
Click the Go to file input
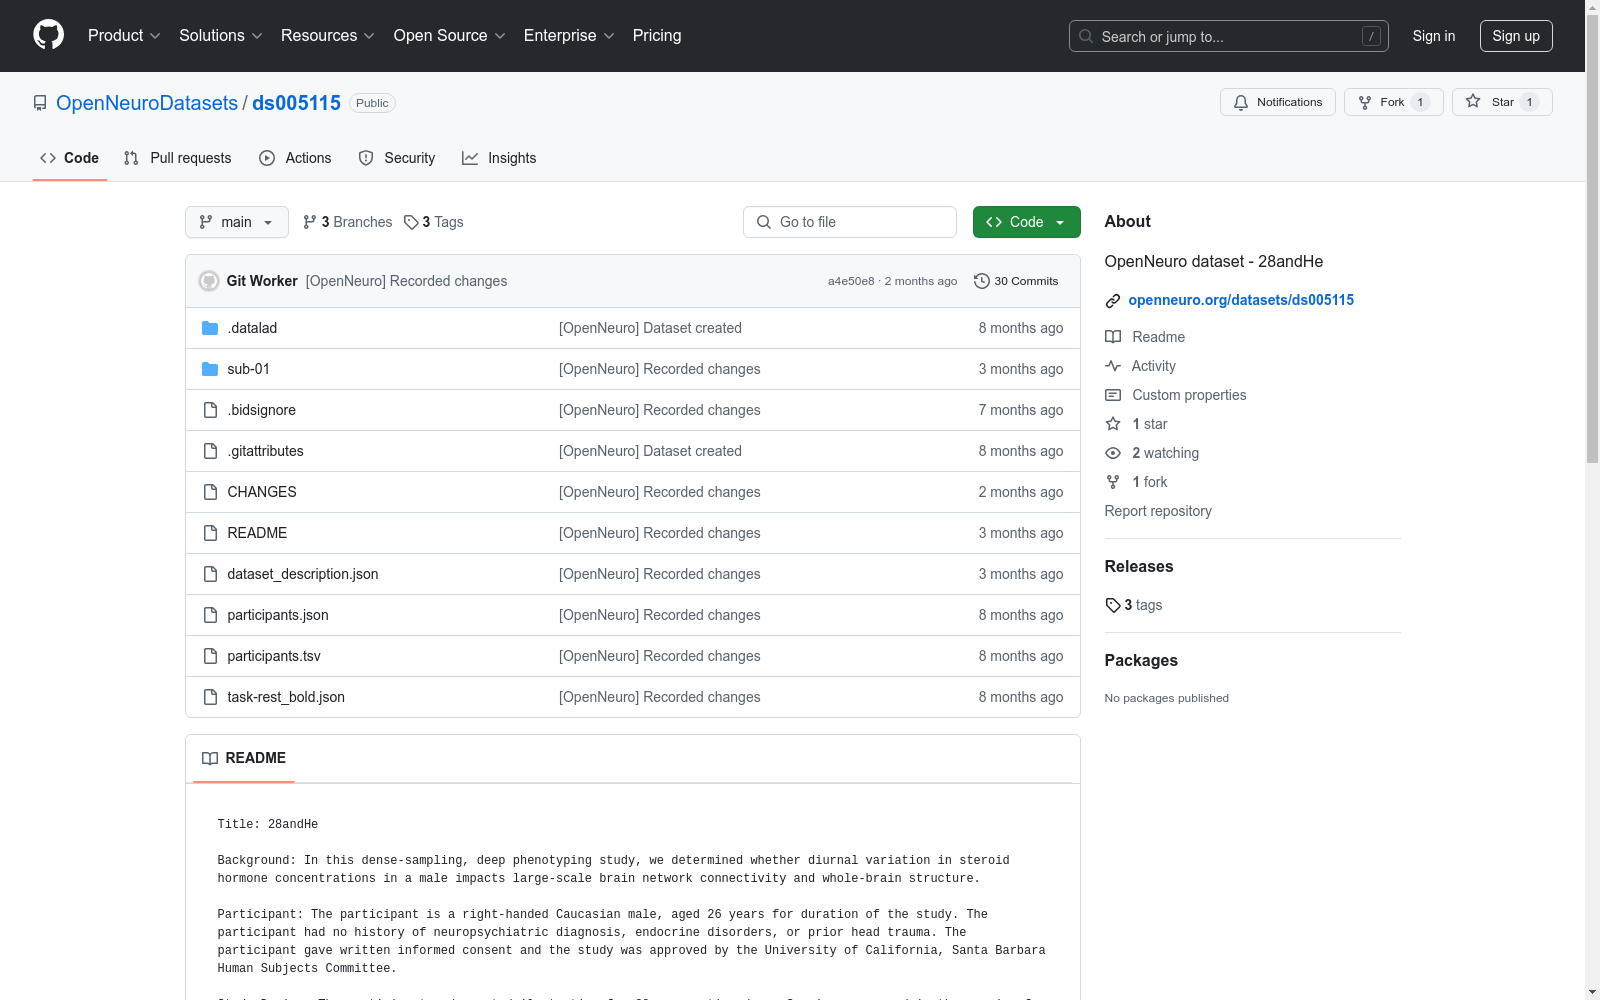coord(850,222)
